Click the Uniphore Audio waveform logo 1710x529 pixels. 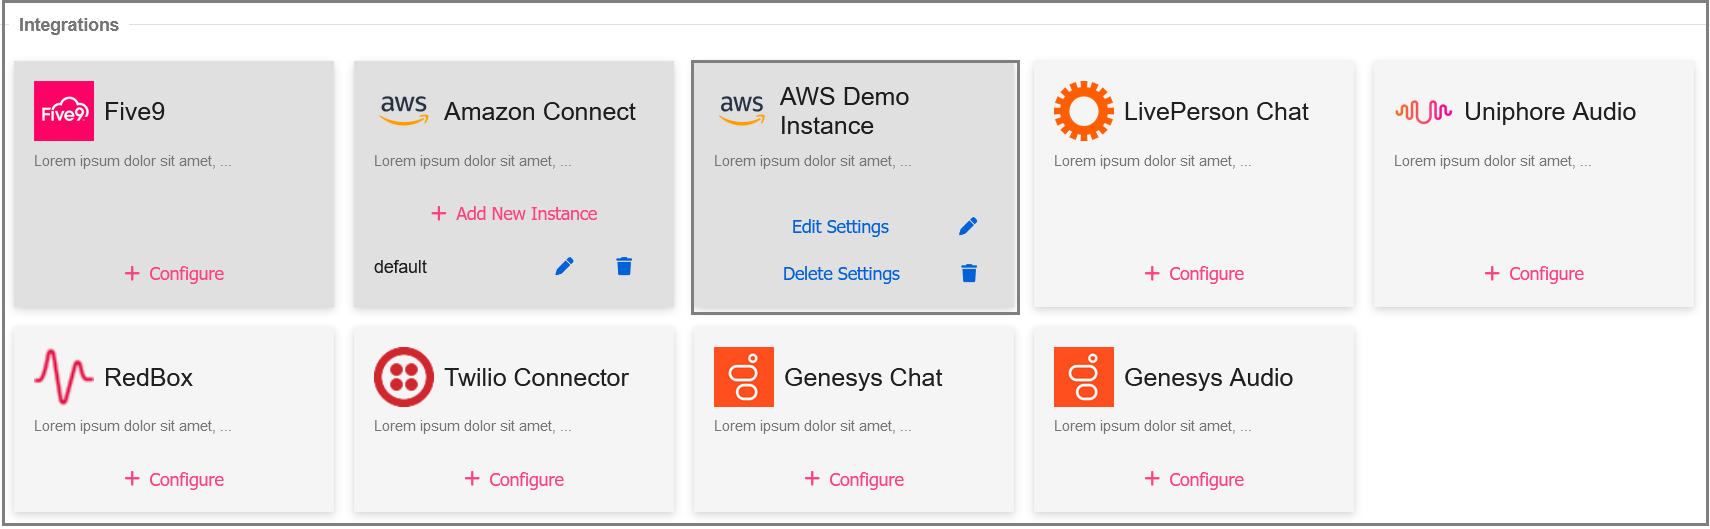coord(1424,111)
